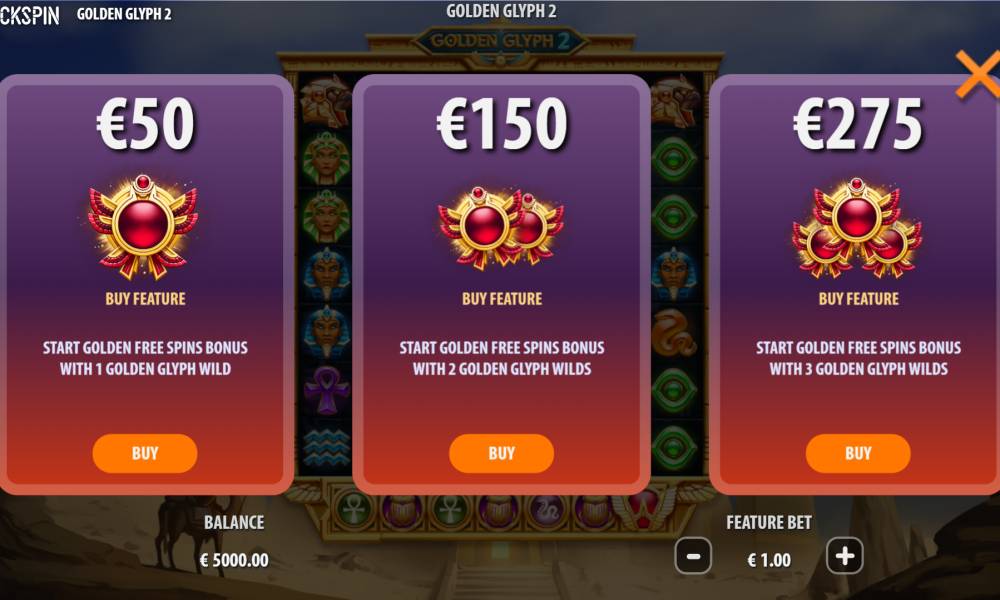Click the '1 Golden Glyph Wild' description text
This screenshot has height=600, width=1000.
click(163, 369)
